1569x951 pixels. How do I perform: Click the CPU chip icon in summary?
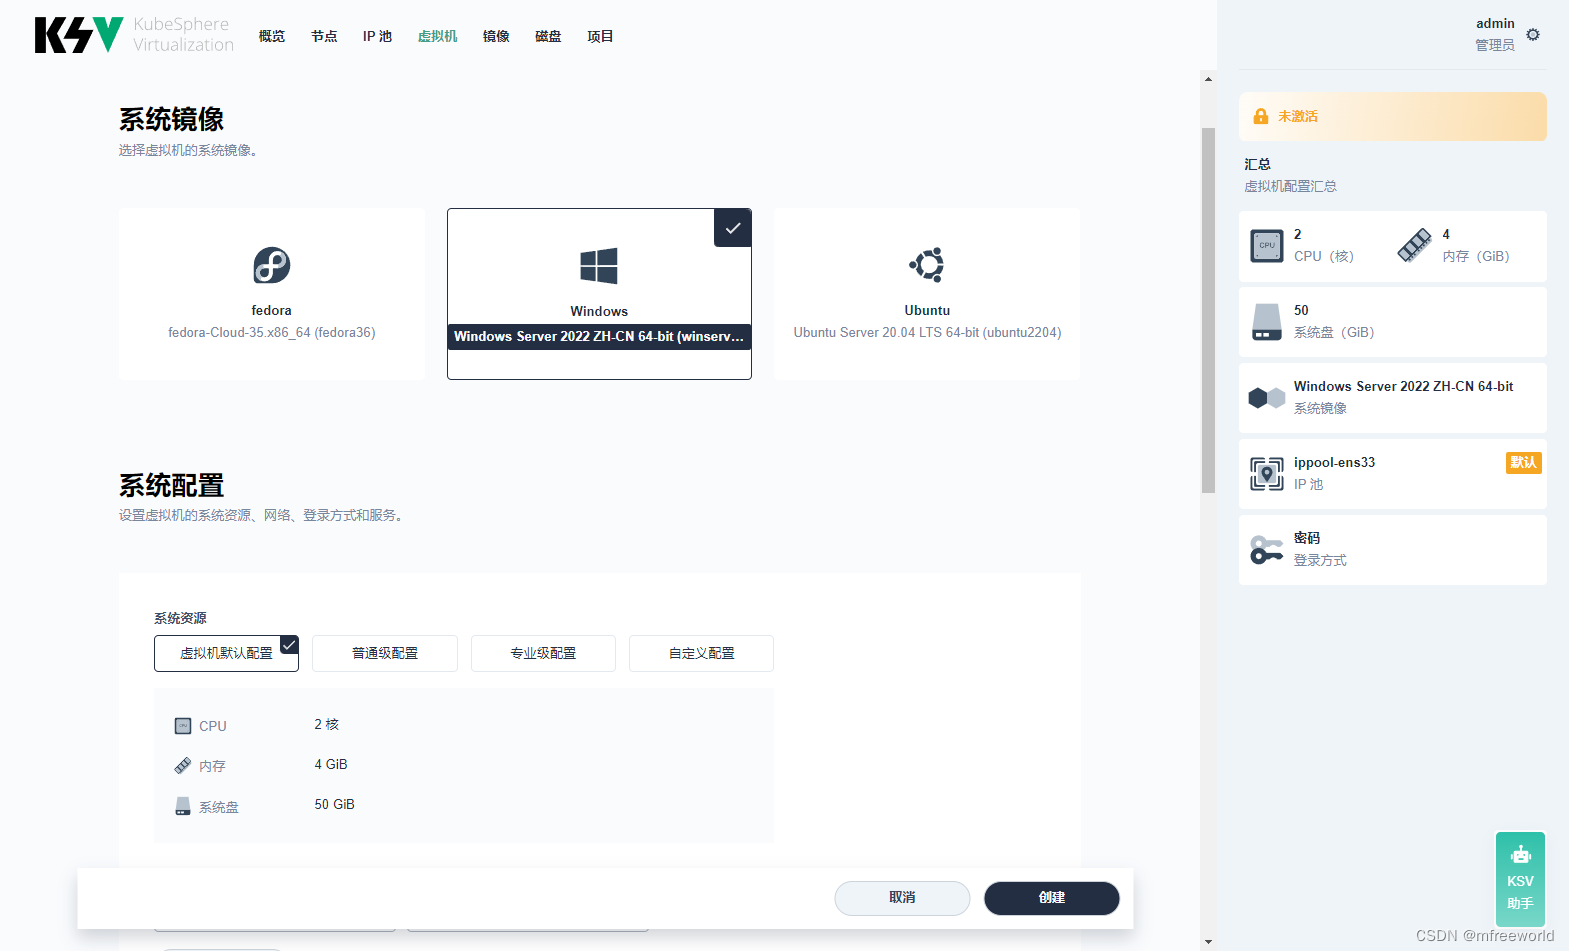[x=1267, y=246]
